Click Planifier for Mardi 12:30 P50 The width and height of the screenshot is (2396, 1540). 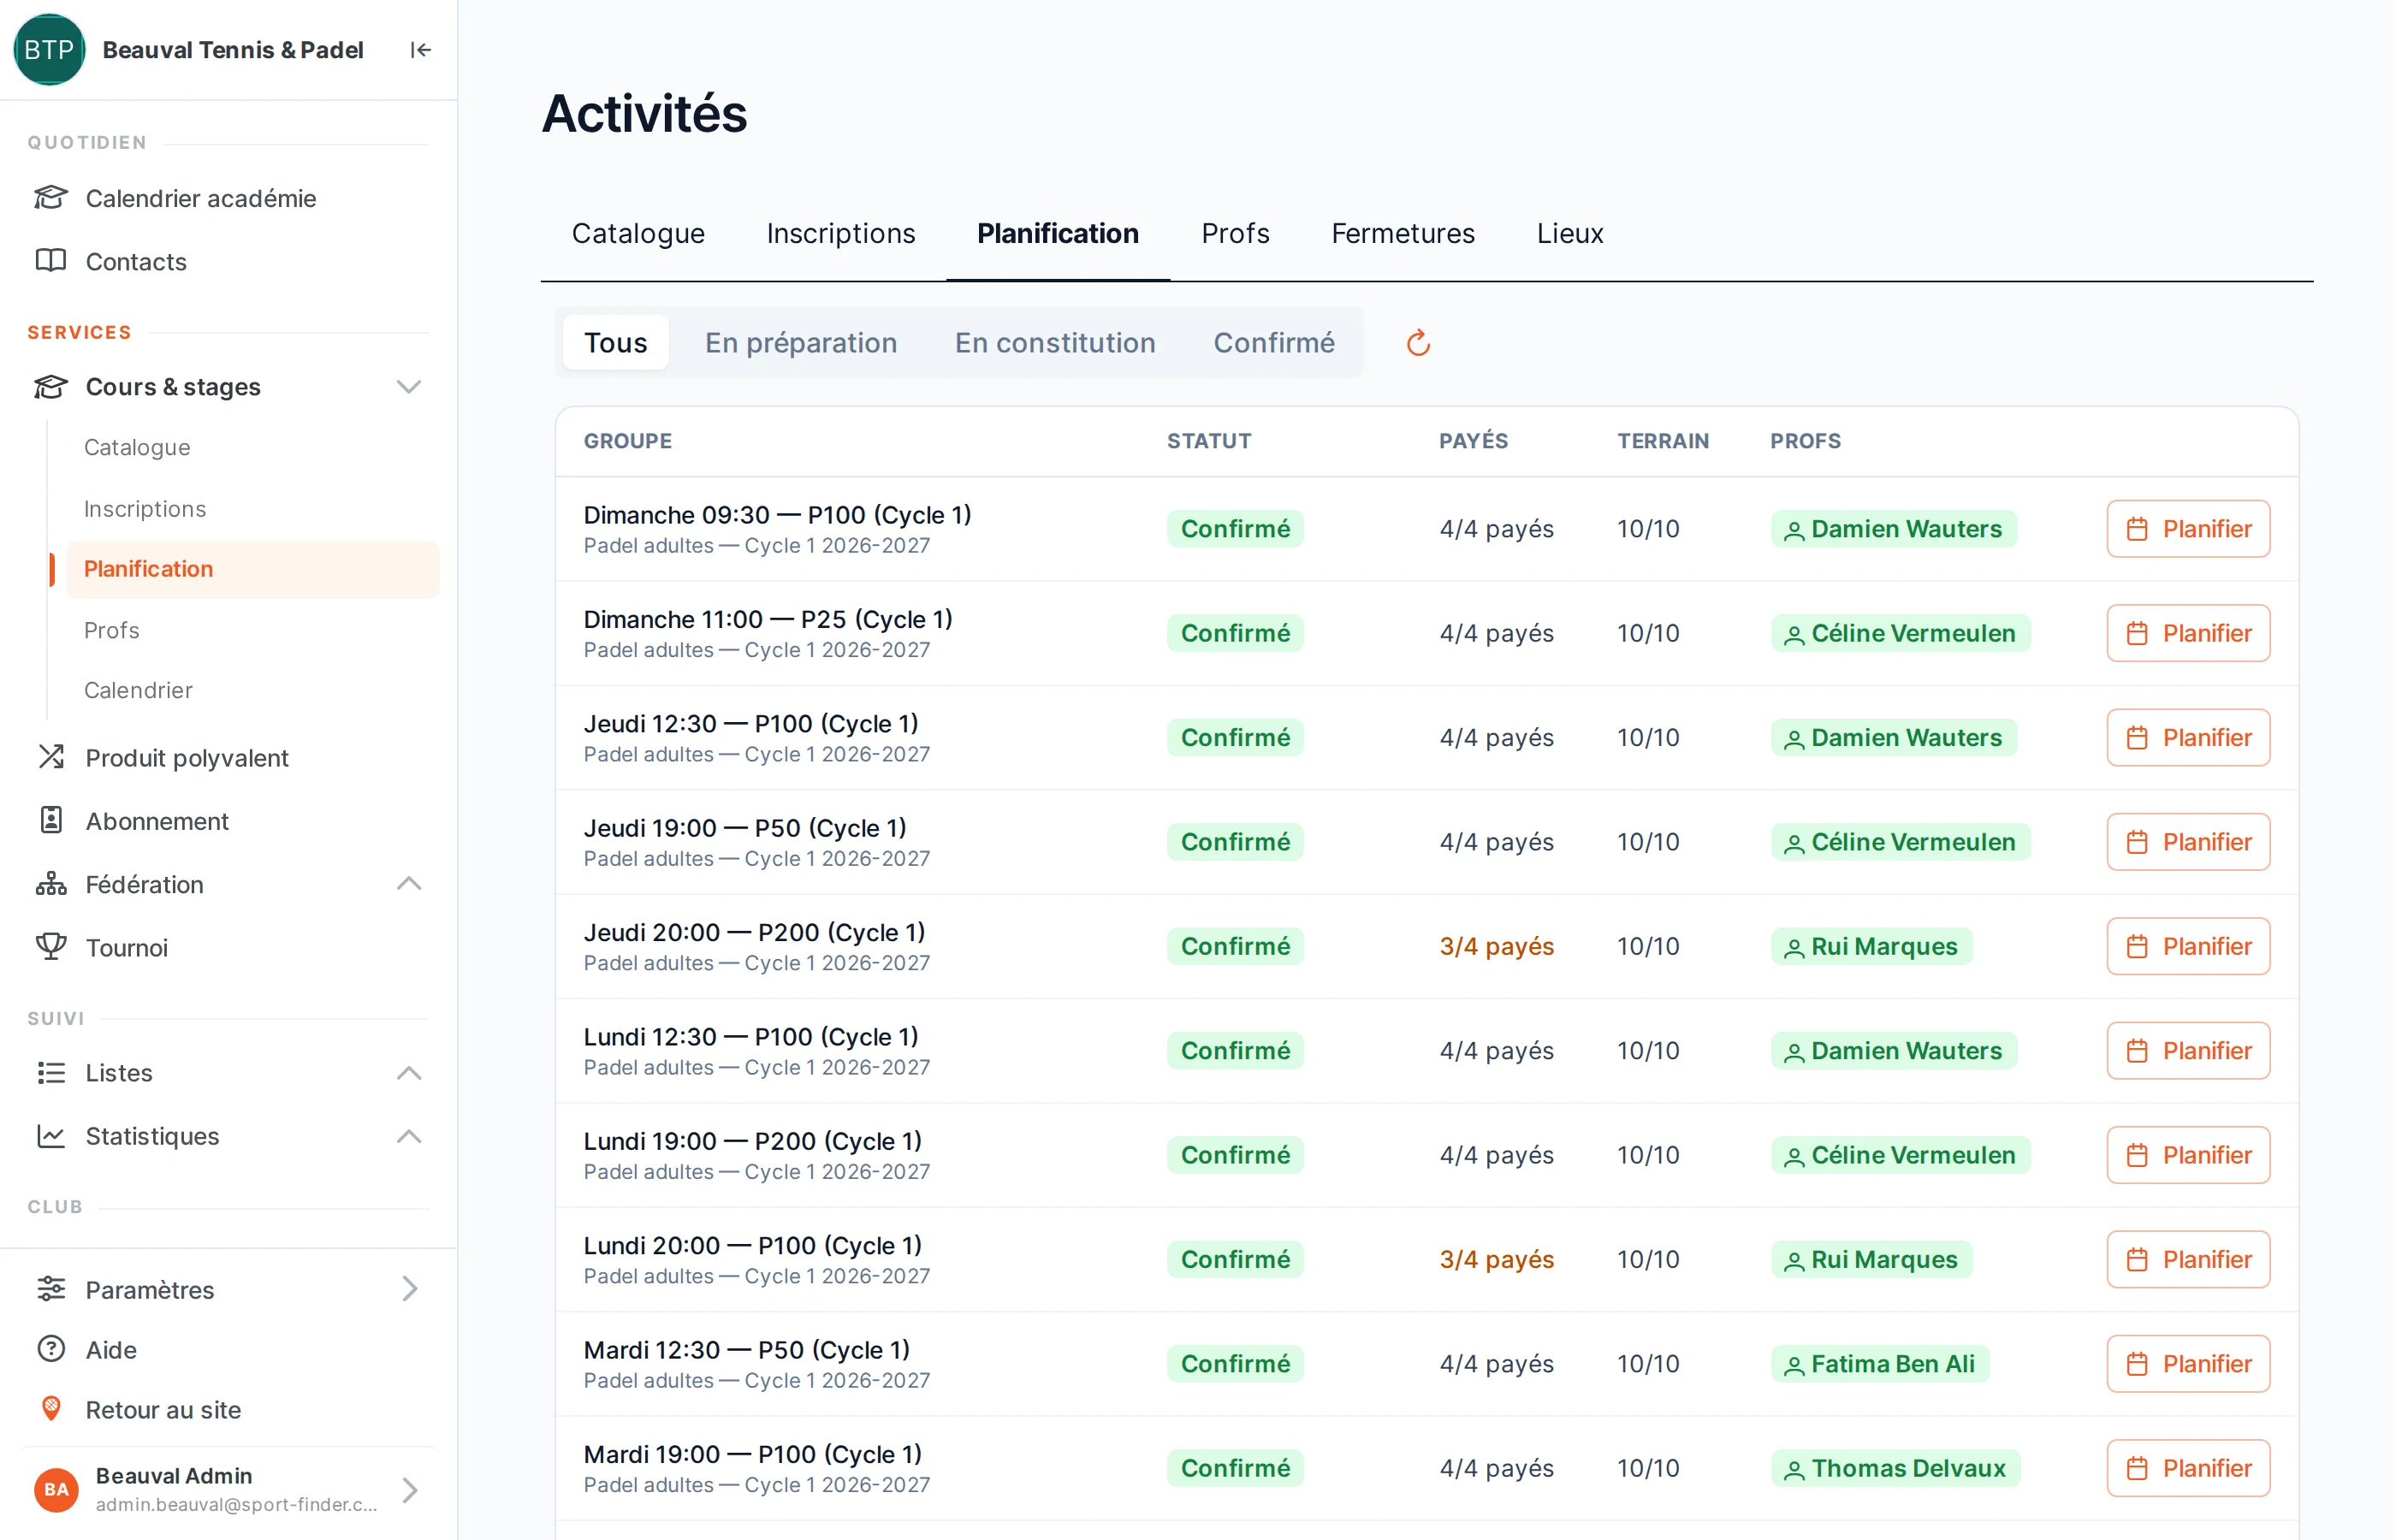pyautogui.click(x=2188, y=1364)
